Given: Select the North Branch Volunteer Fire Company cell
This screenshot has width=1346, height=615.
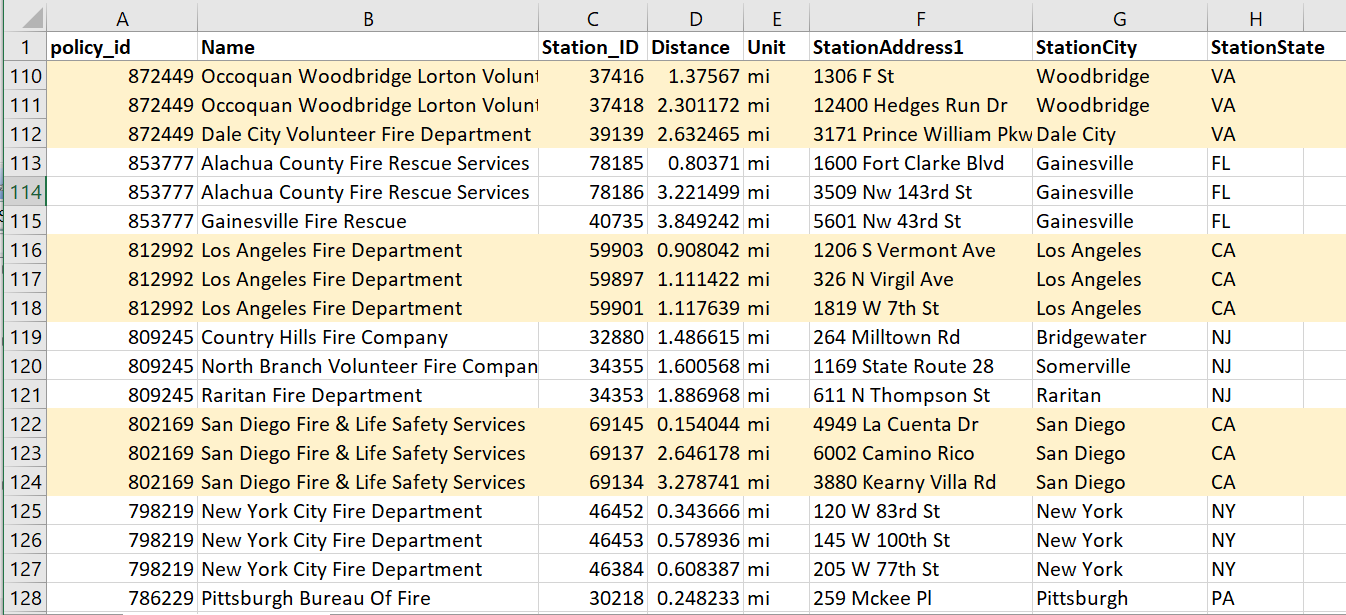Looking at the screenshot, I should pyautogui.click(x=368, y=366).
